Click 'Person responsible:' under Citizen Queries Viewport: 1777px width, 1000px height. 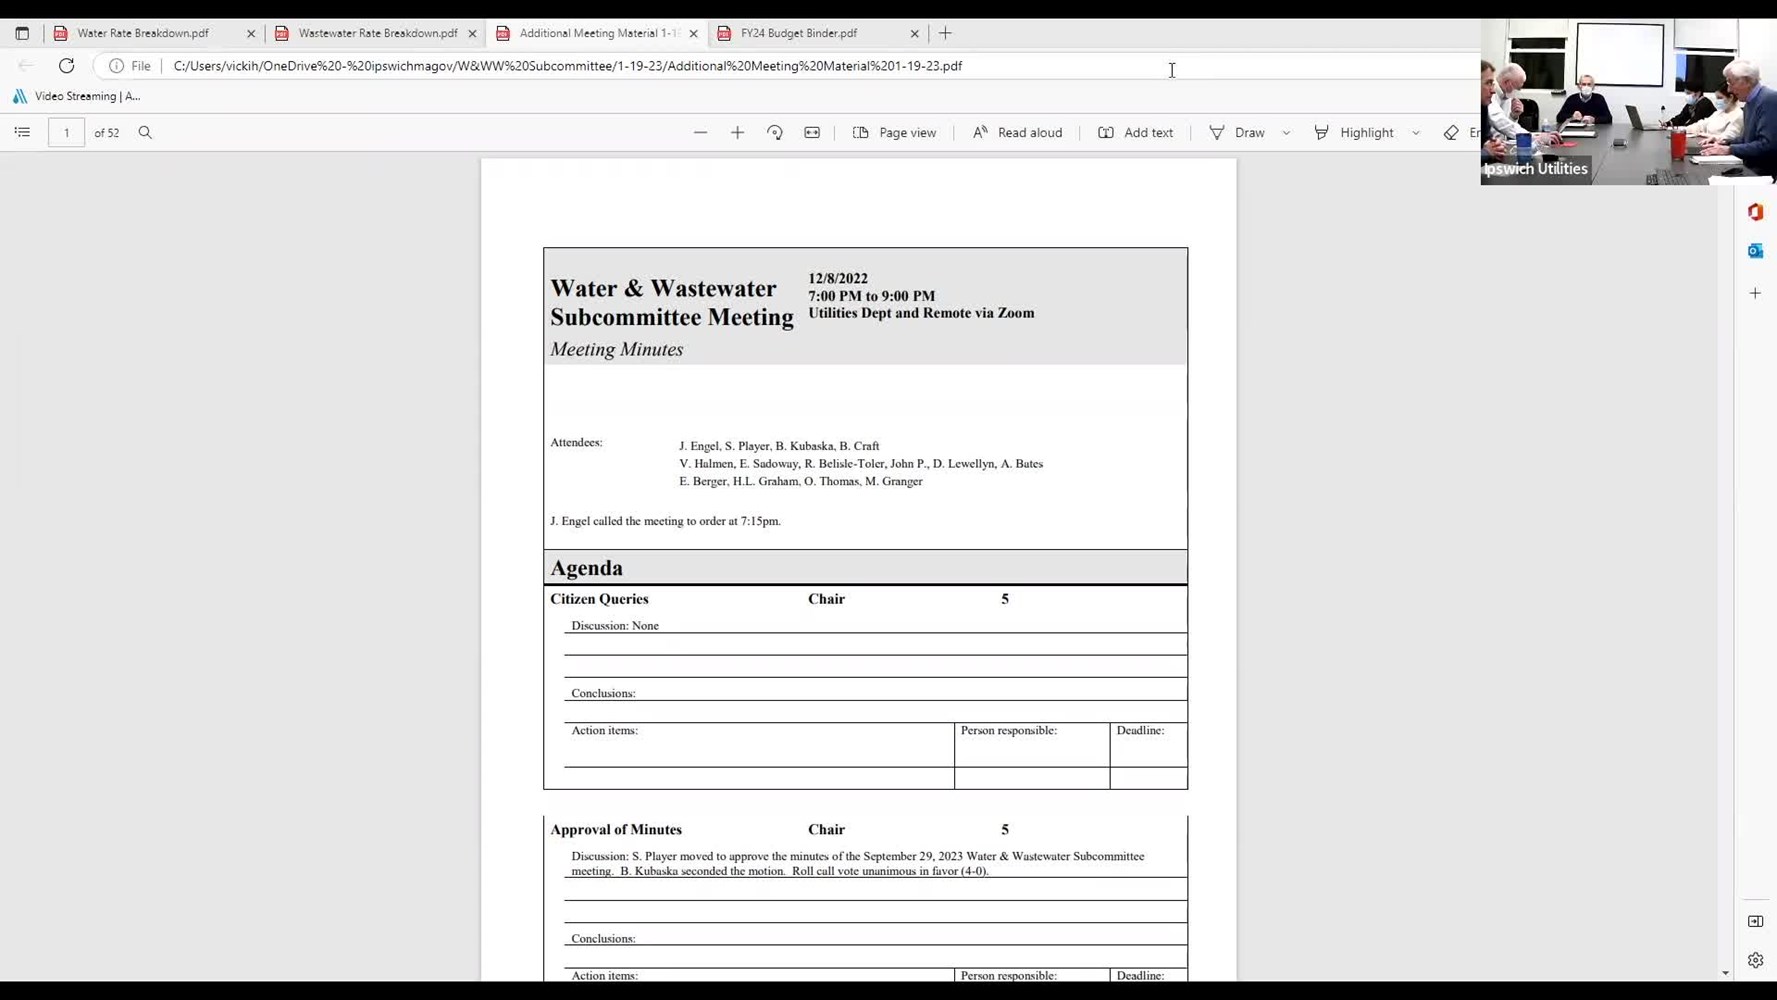pos(1009,730)
